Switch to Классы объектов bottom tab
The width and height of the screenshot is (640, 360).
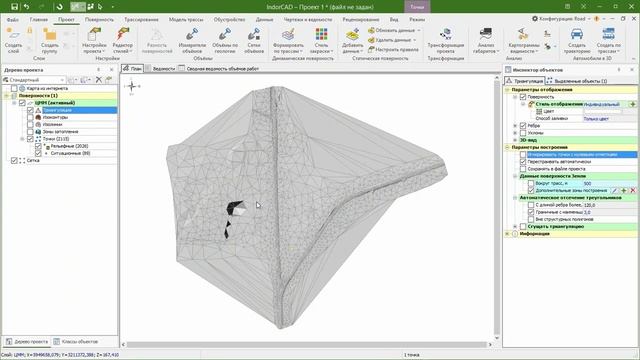coord(76,342)
